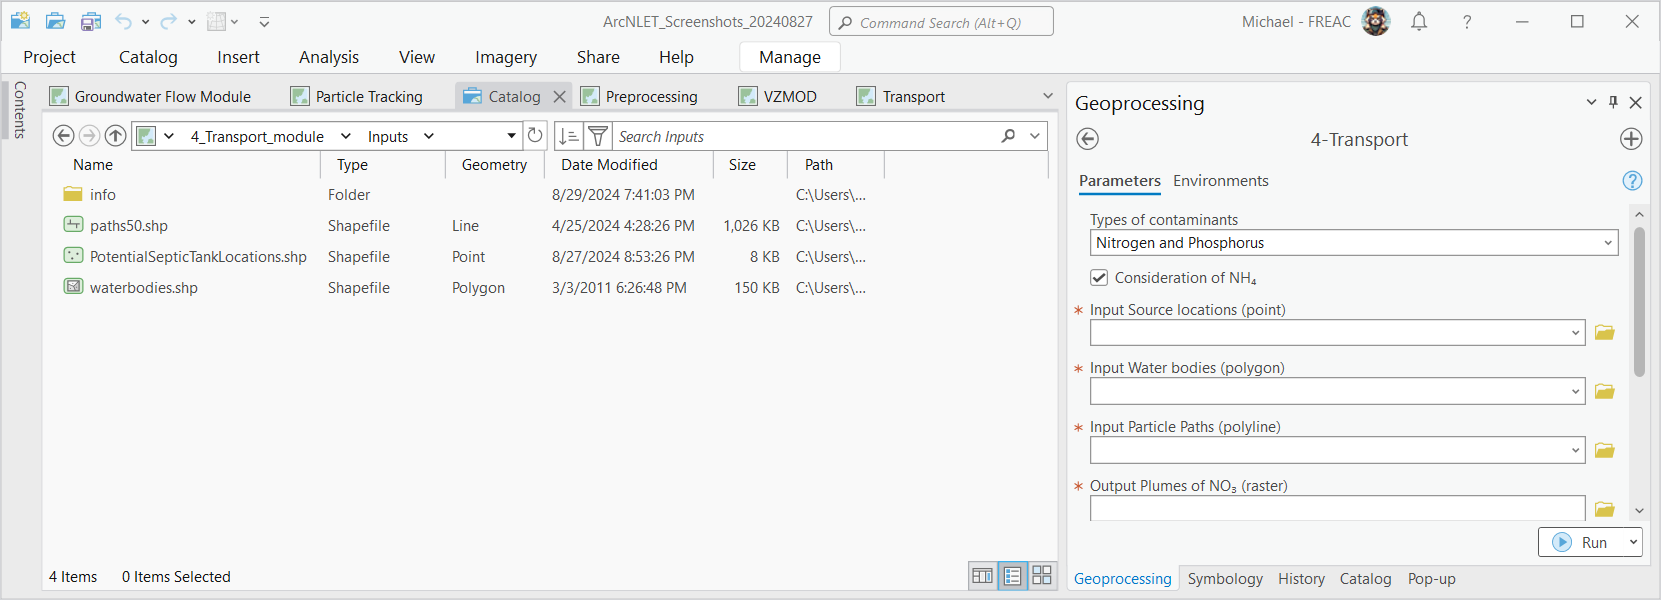
Task: Click the Undo arrow icon
Action: point(123,21)
